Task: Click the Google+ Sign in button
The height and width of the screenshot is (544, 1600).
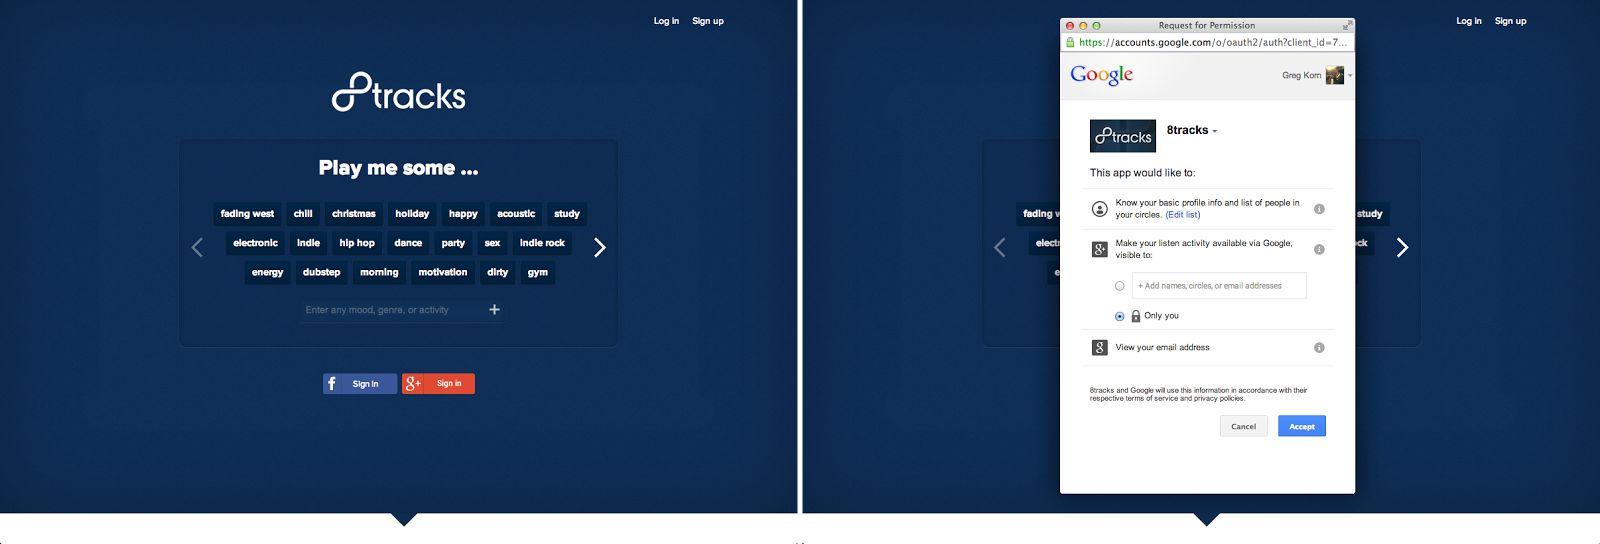Action: pos(438,384)
